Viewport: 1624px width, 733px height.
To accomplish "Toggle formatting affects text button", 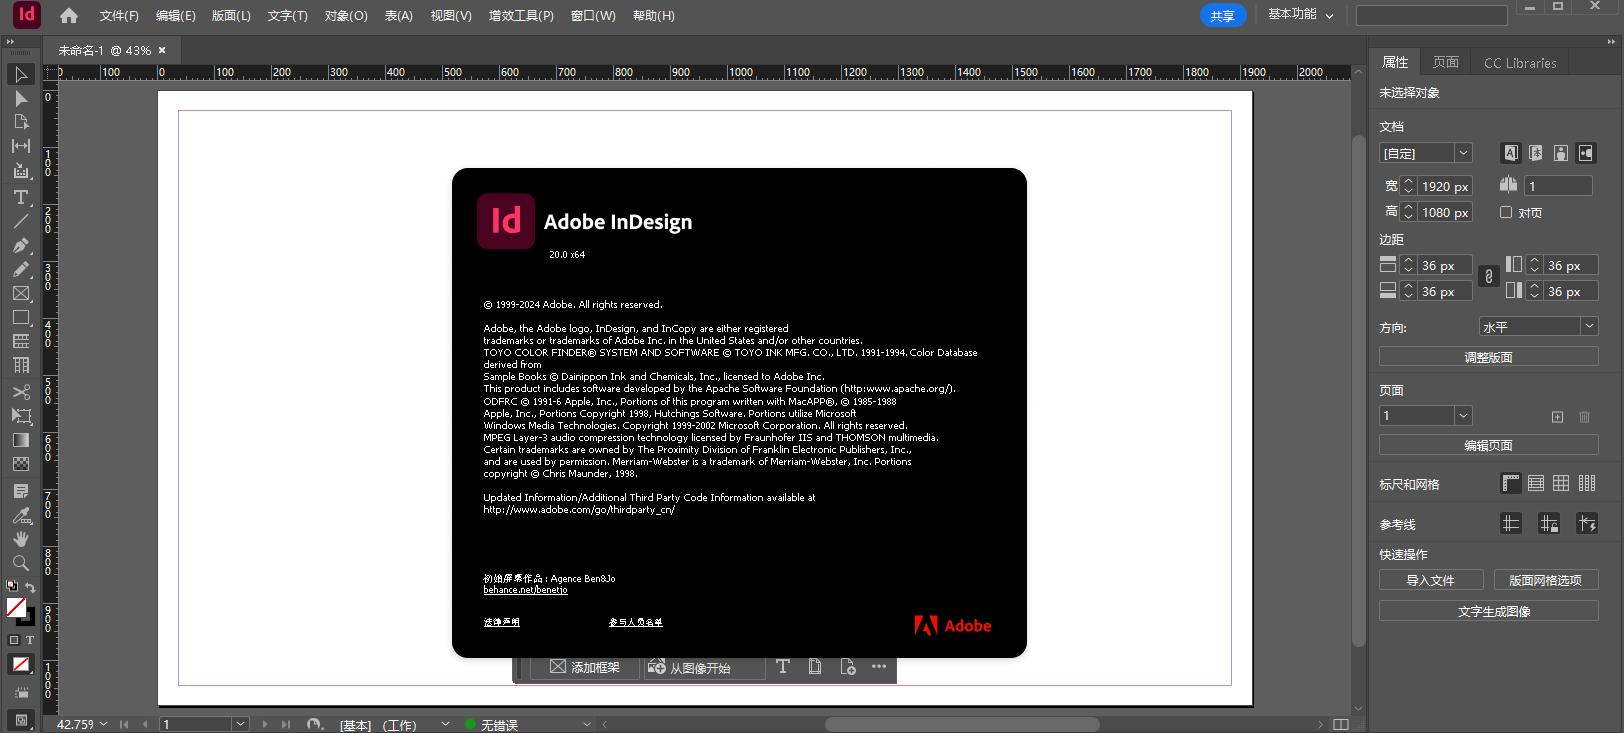I will 30,640.
